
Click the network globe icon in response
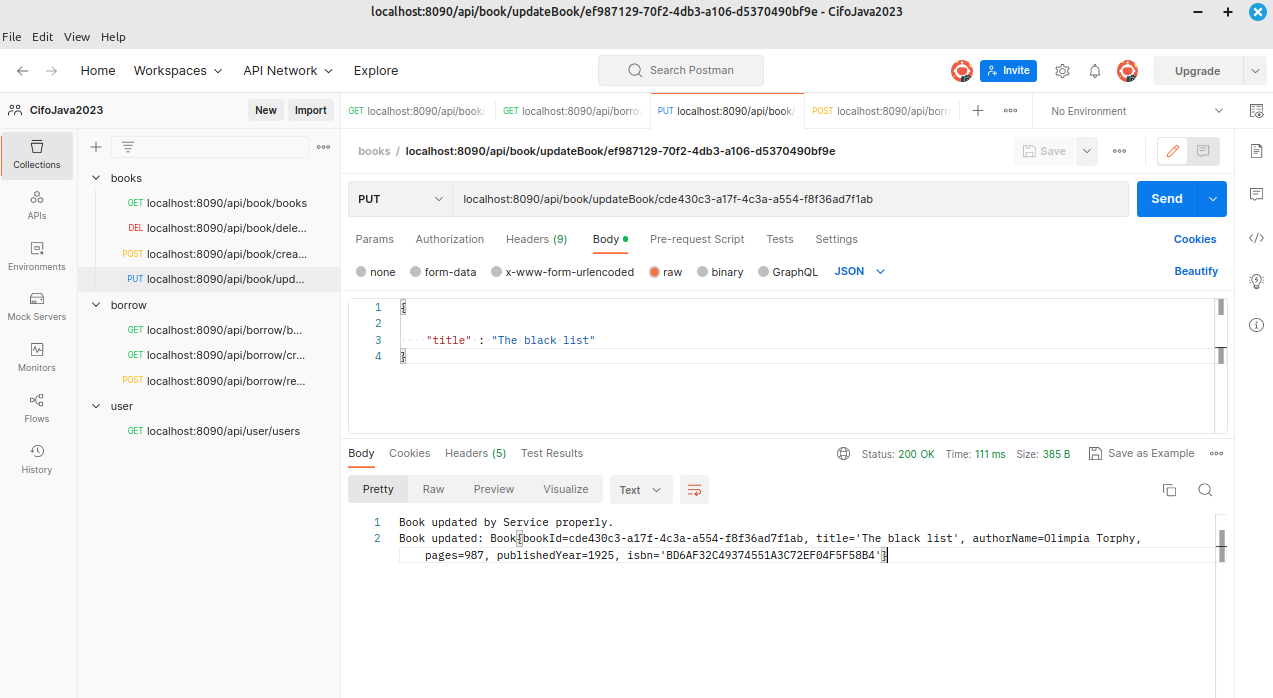843,454
